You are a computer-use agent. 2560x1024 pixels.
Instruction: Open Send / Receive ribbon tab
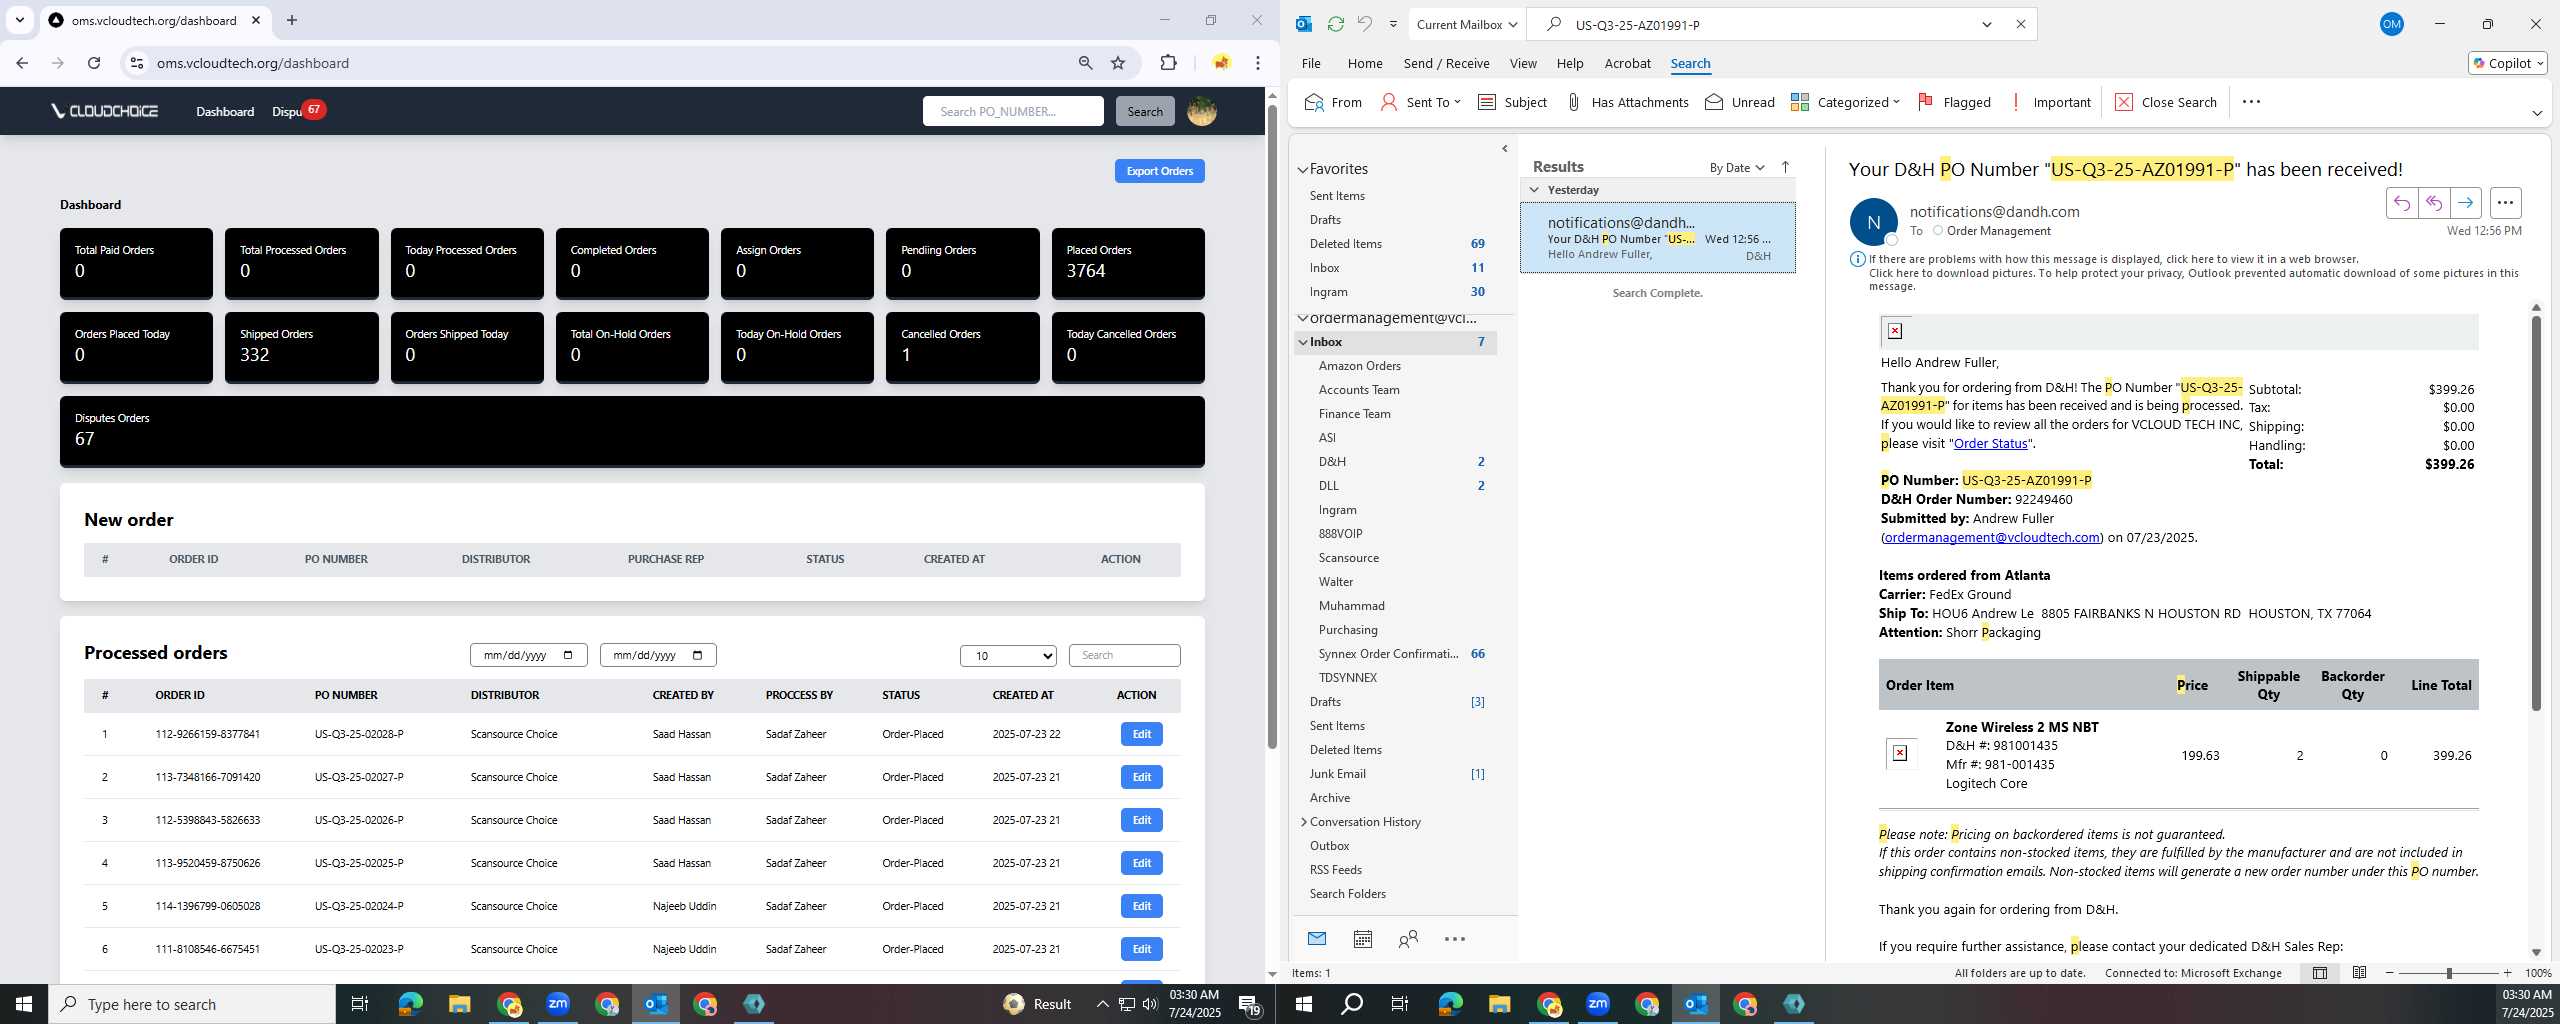click(x=1446, y=63)
